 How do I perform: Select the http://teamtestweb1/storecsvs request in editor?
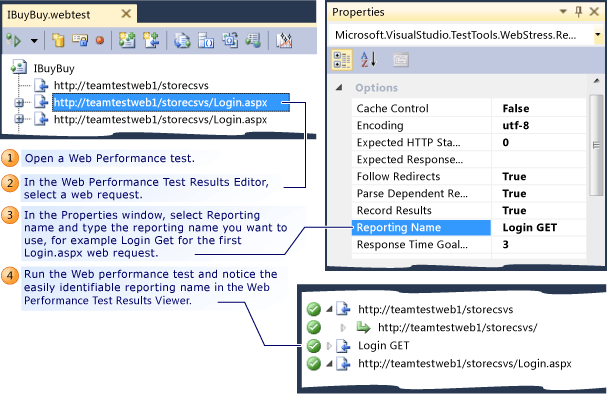(131, 86)
